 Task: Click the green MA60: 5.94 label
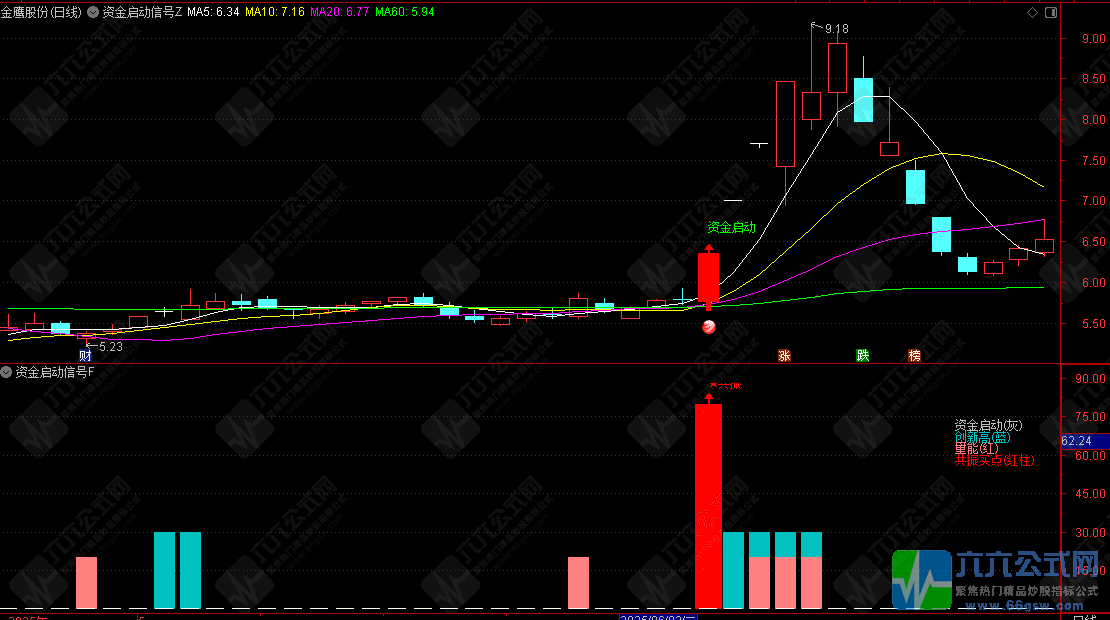click(x=405, y=12)
